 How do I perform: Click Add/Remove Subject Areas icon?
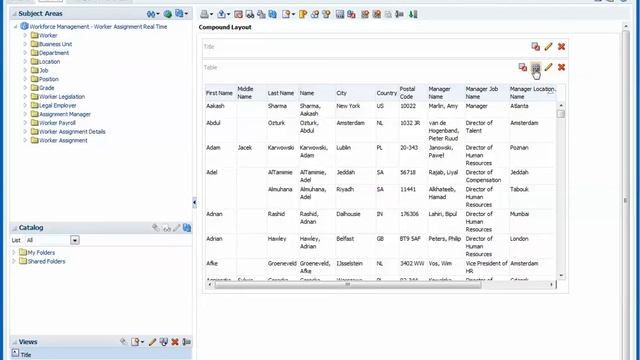(x=179, y=13)
